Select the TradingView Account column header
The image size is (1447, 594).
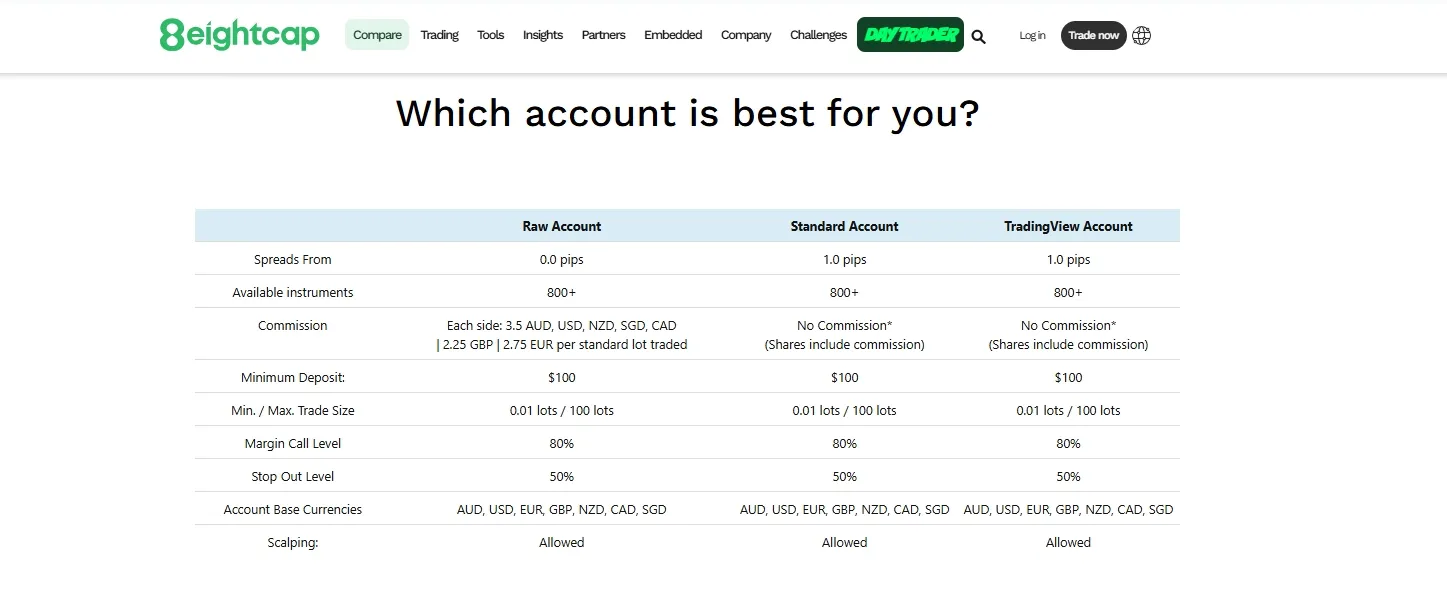1068,226
